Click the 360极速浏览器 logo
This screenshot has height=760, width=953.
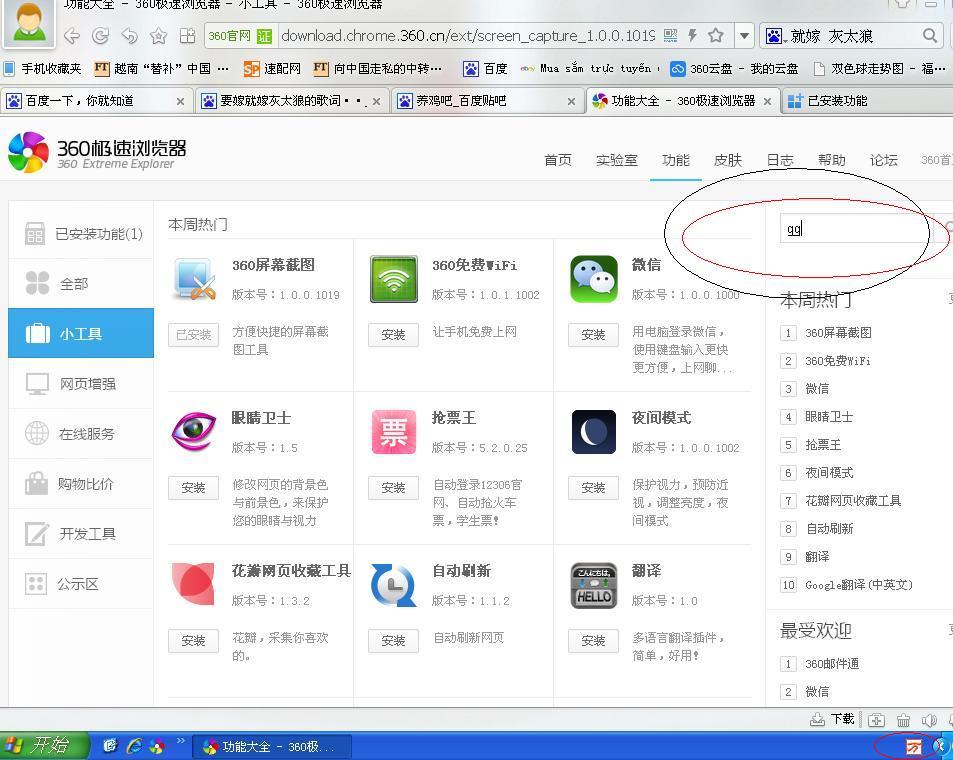coord(97,153)
